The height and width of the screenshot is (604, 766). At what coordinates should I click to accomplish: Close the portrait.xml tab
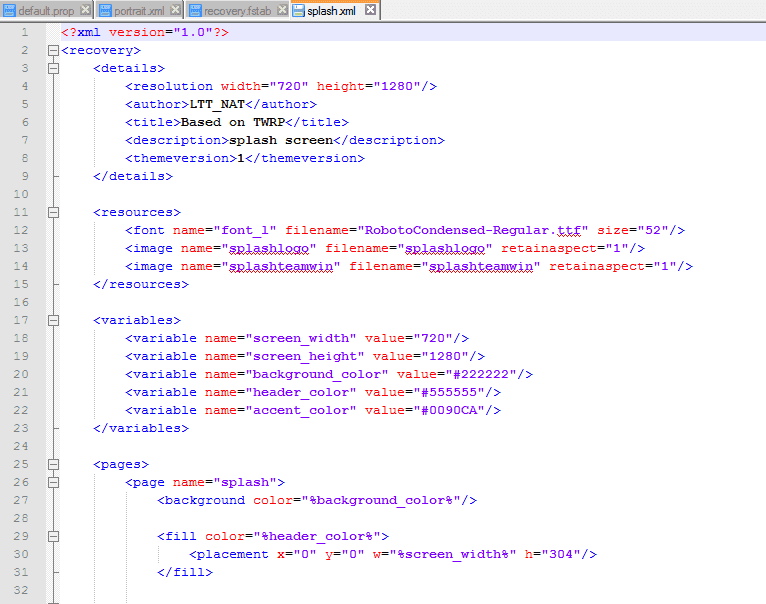(x=175, y=10)
